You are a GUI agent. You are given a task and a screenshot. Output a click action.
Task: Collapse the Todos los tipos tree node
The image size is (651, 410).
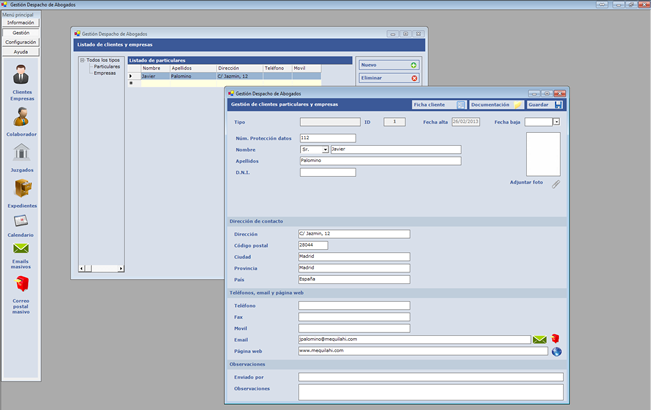click(82, 60)
